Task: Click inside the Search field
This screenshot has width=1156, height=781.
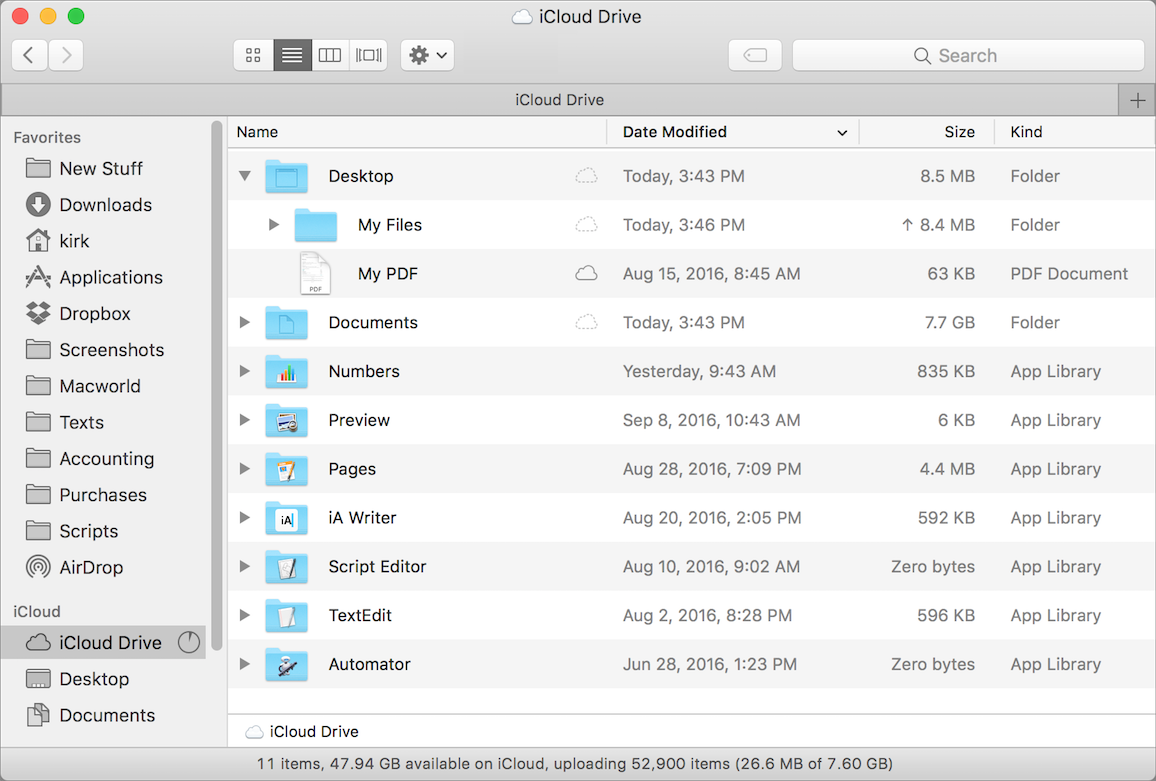Action: [967, 55]
